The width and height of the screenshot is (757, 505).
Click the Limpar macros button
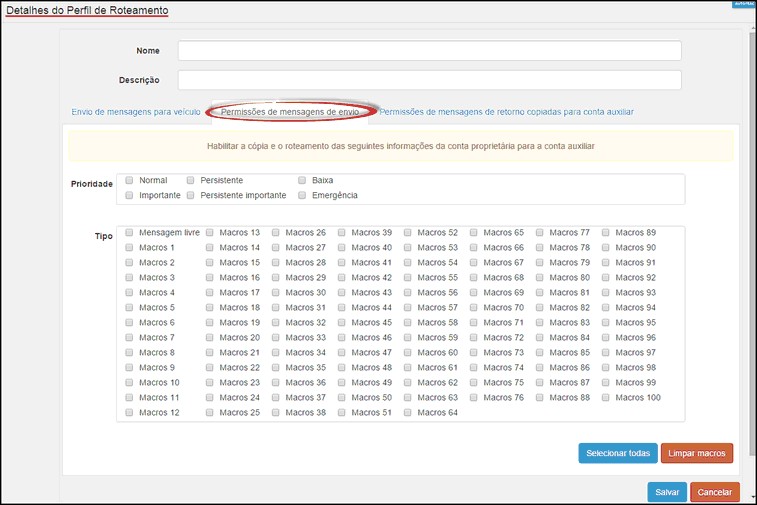tap(697, 453)
